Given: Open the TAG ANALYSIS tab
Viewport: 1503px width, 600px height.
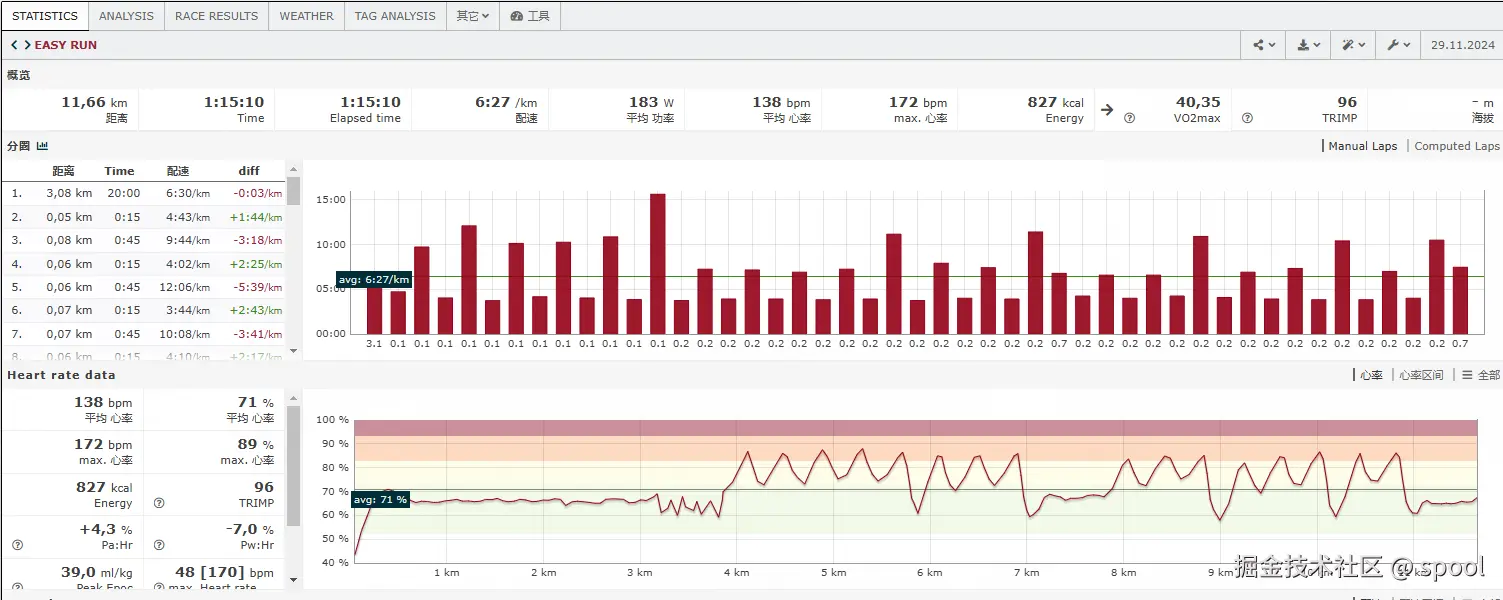Looking at the screenshot, I should point(395,16).
